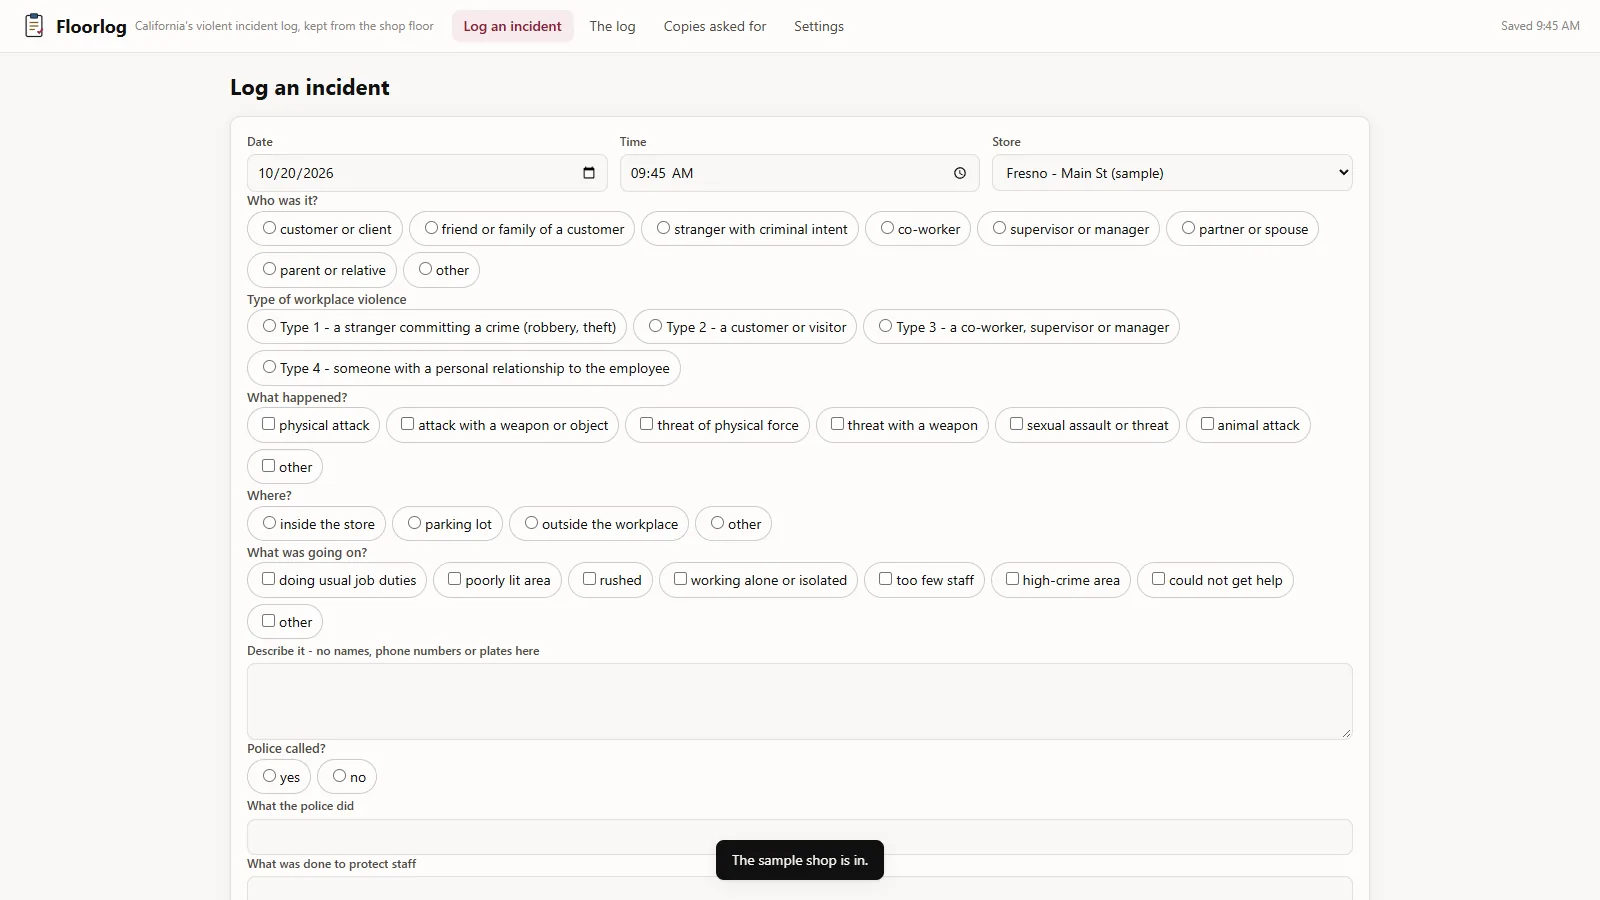Open the Copies asked for tab
1600x900 pixels.
pos(715,26)
